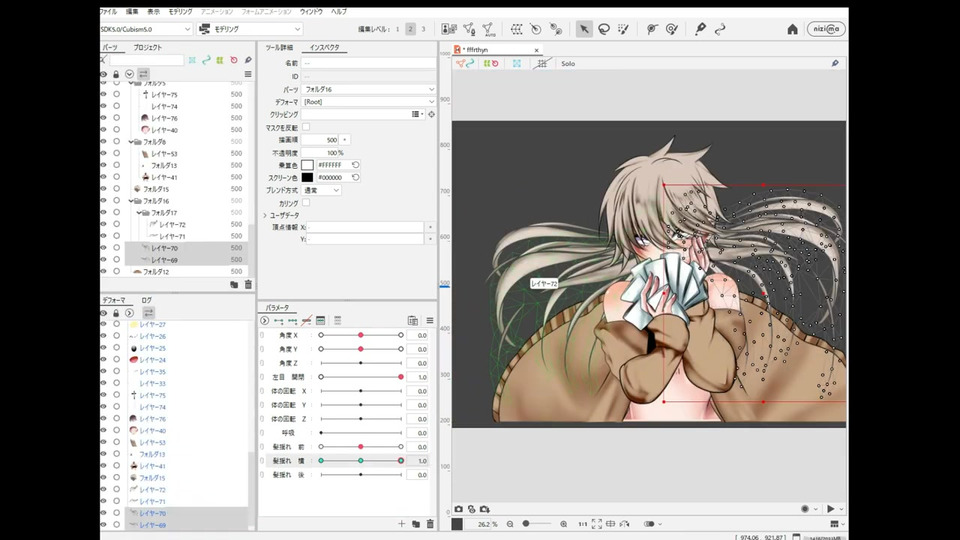
Task: Select the arrow selection tool
Action: pos(584,29)
